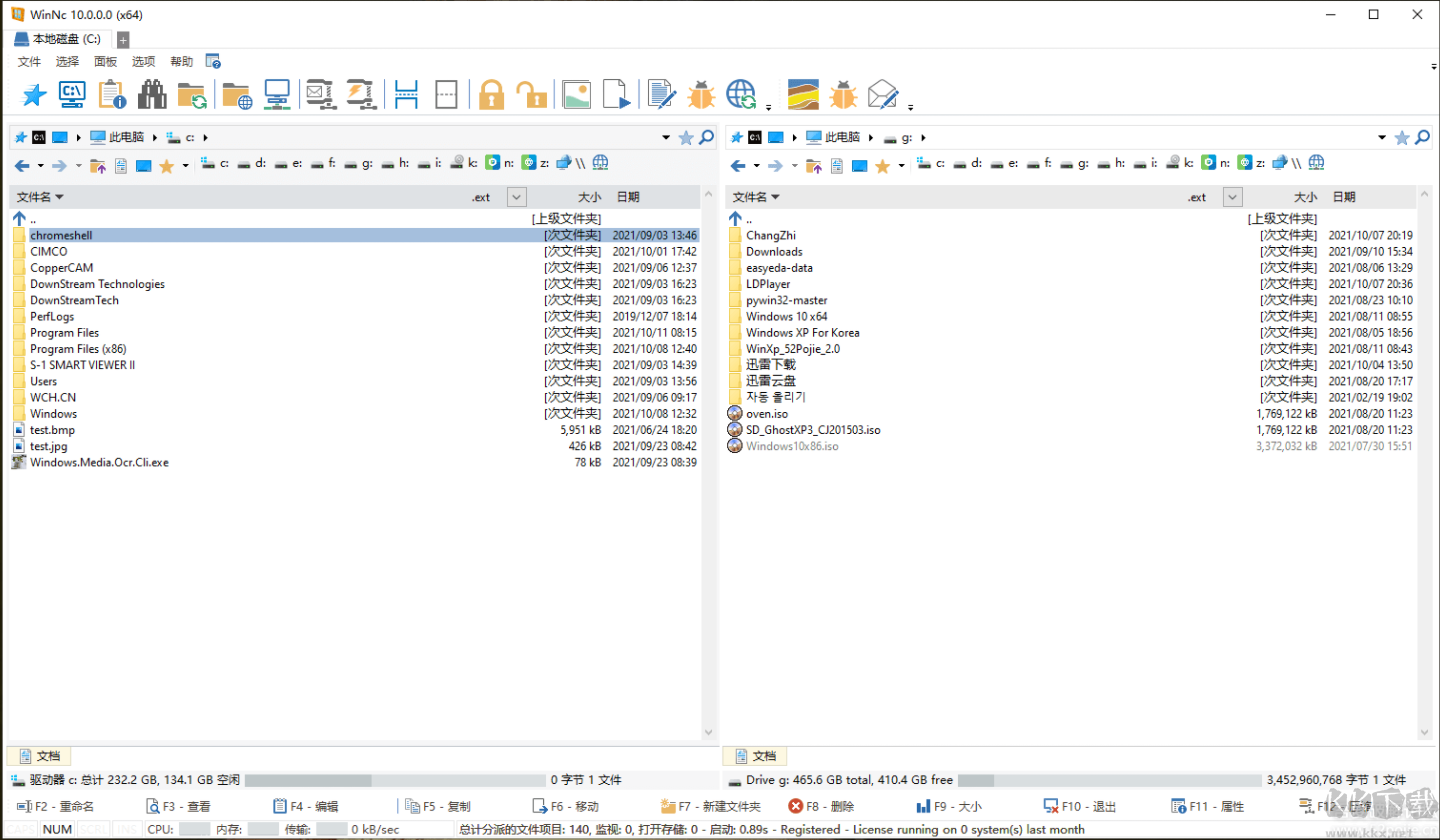The width and height of the screenshot is (1440, 840).
Task: Open the binoculars search tool
Action: pyautogui.click(x=152, y=95)
